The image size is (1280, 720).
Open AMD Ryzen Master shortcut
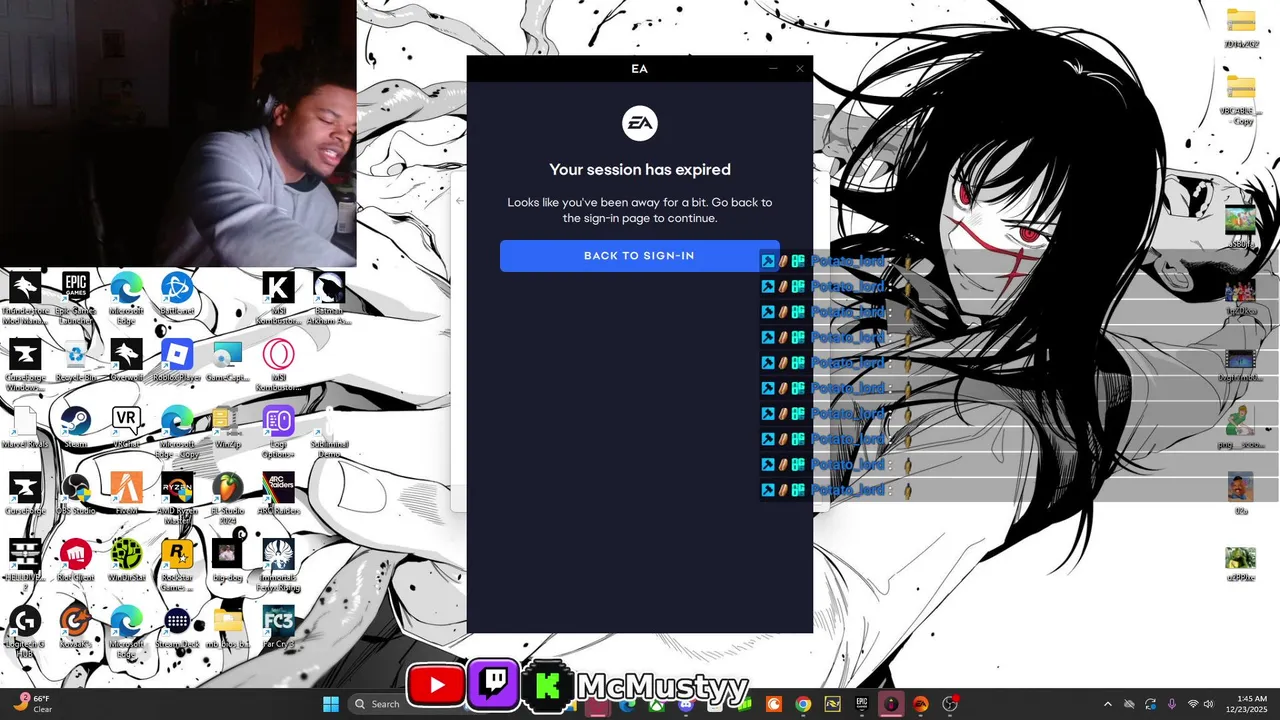point(177,498)
